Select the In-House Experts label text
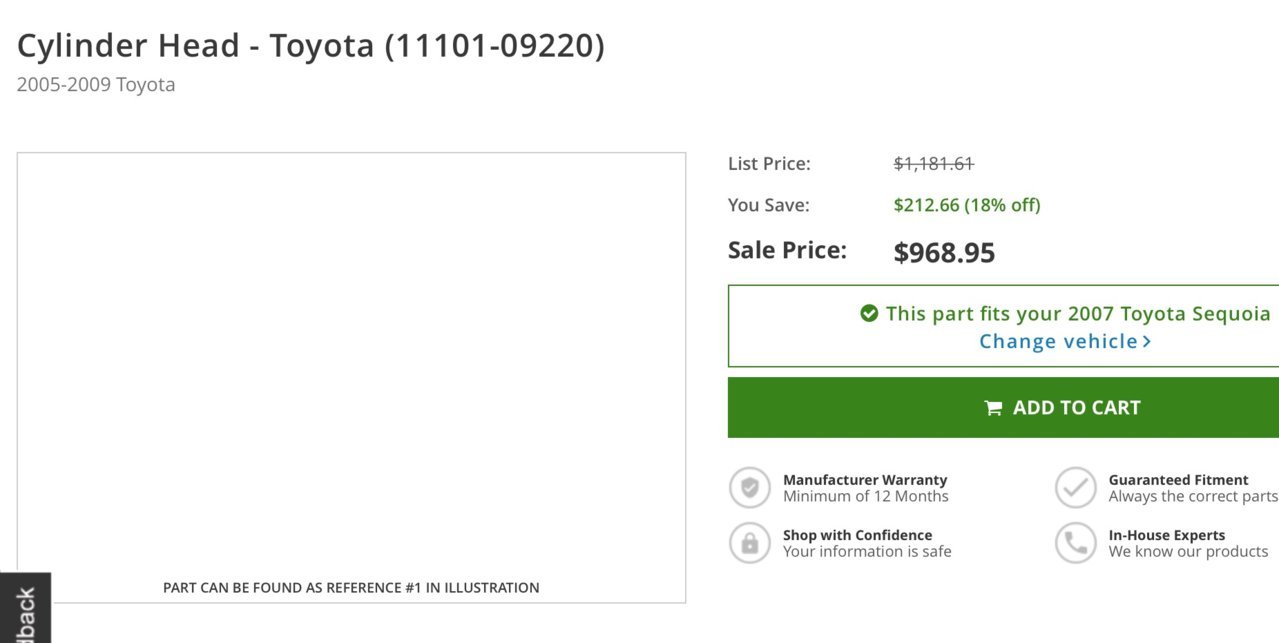The image size is (1279, 643). point(1166,535)
